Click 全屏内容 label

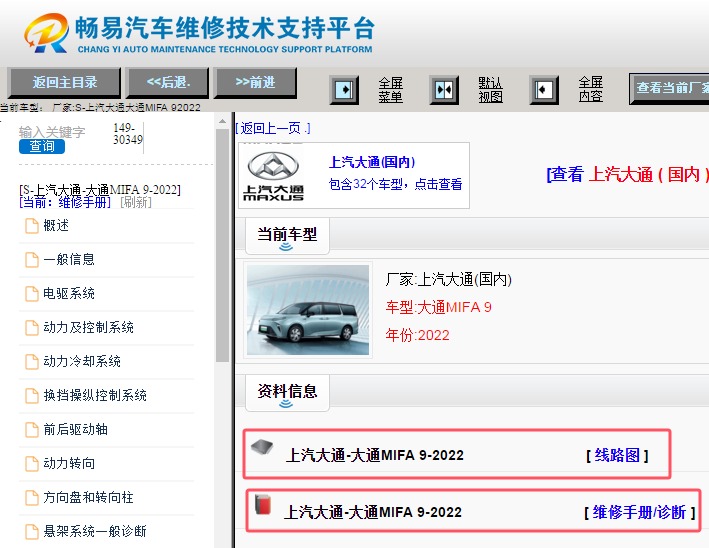click(x=591, y=90)
